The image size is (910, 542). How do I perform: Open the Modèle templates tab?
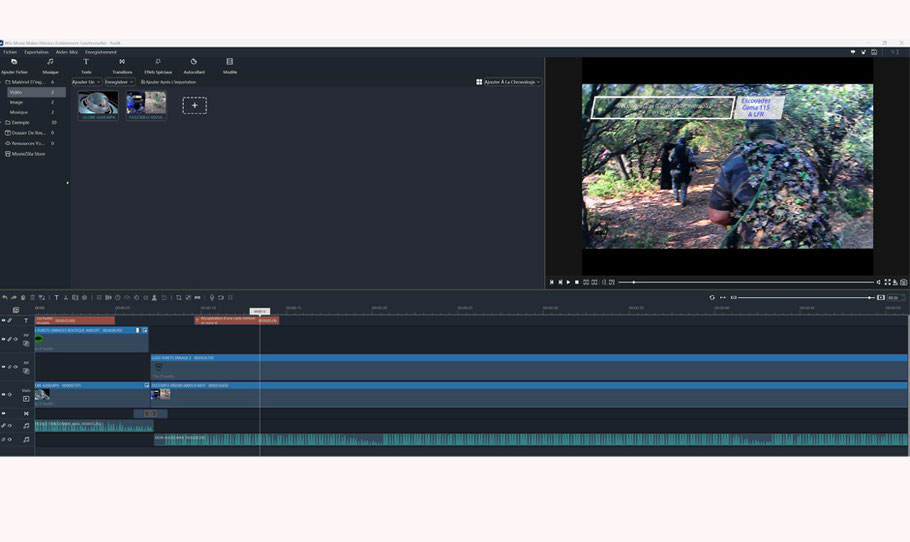click(x=230, y=66)
